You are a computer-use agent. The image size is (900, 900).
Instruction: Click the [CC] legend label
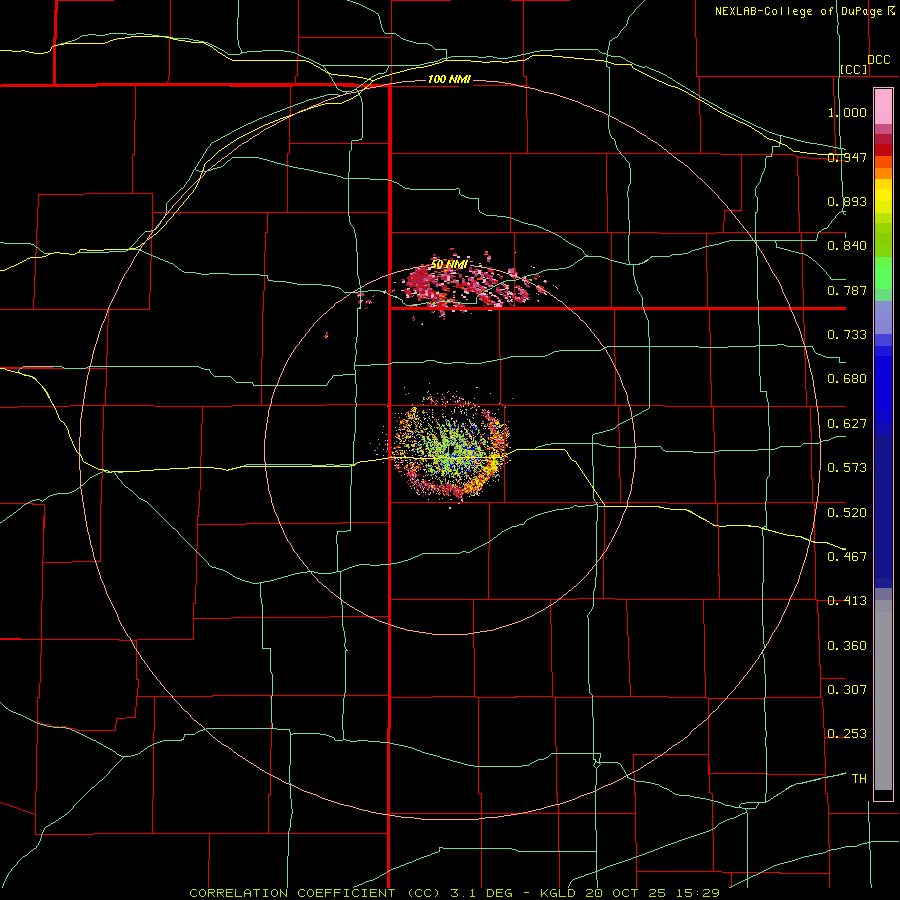pyautogui.click(x=854, y=69)
